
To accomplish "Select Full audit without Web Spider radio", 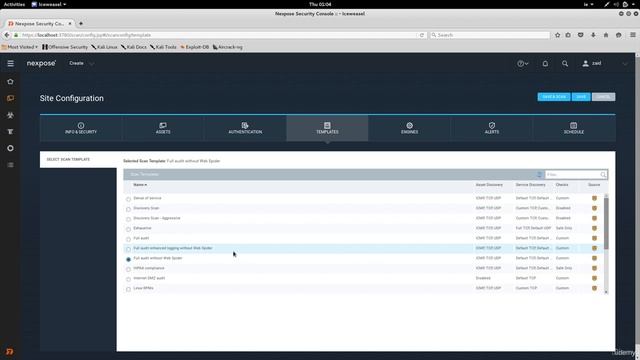I will pos(128,259).
